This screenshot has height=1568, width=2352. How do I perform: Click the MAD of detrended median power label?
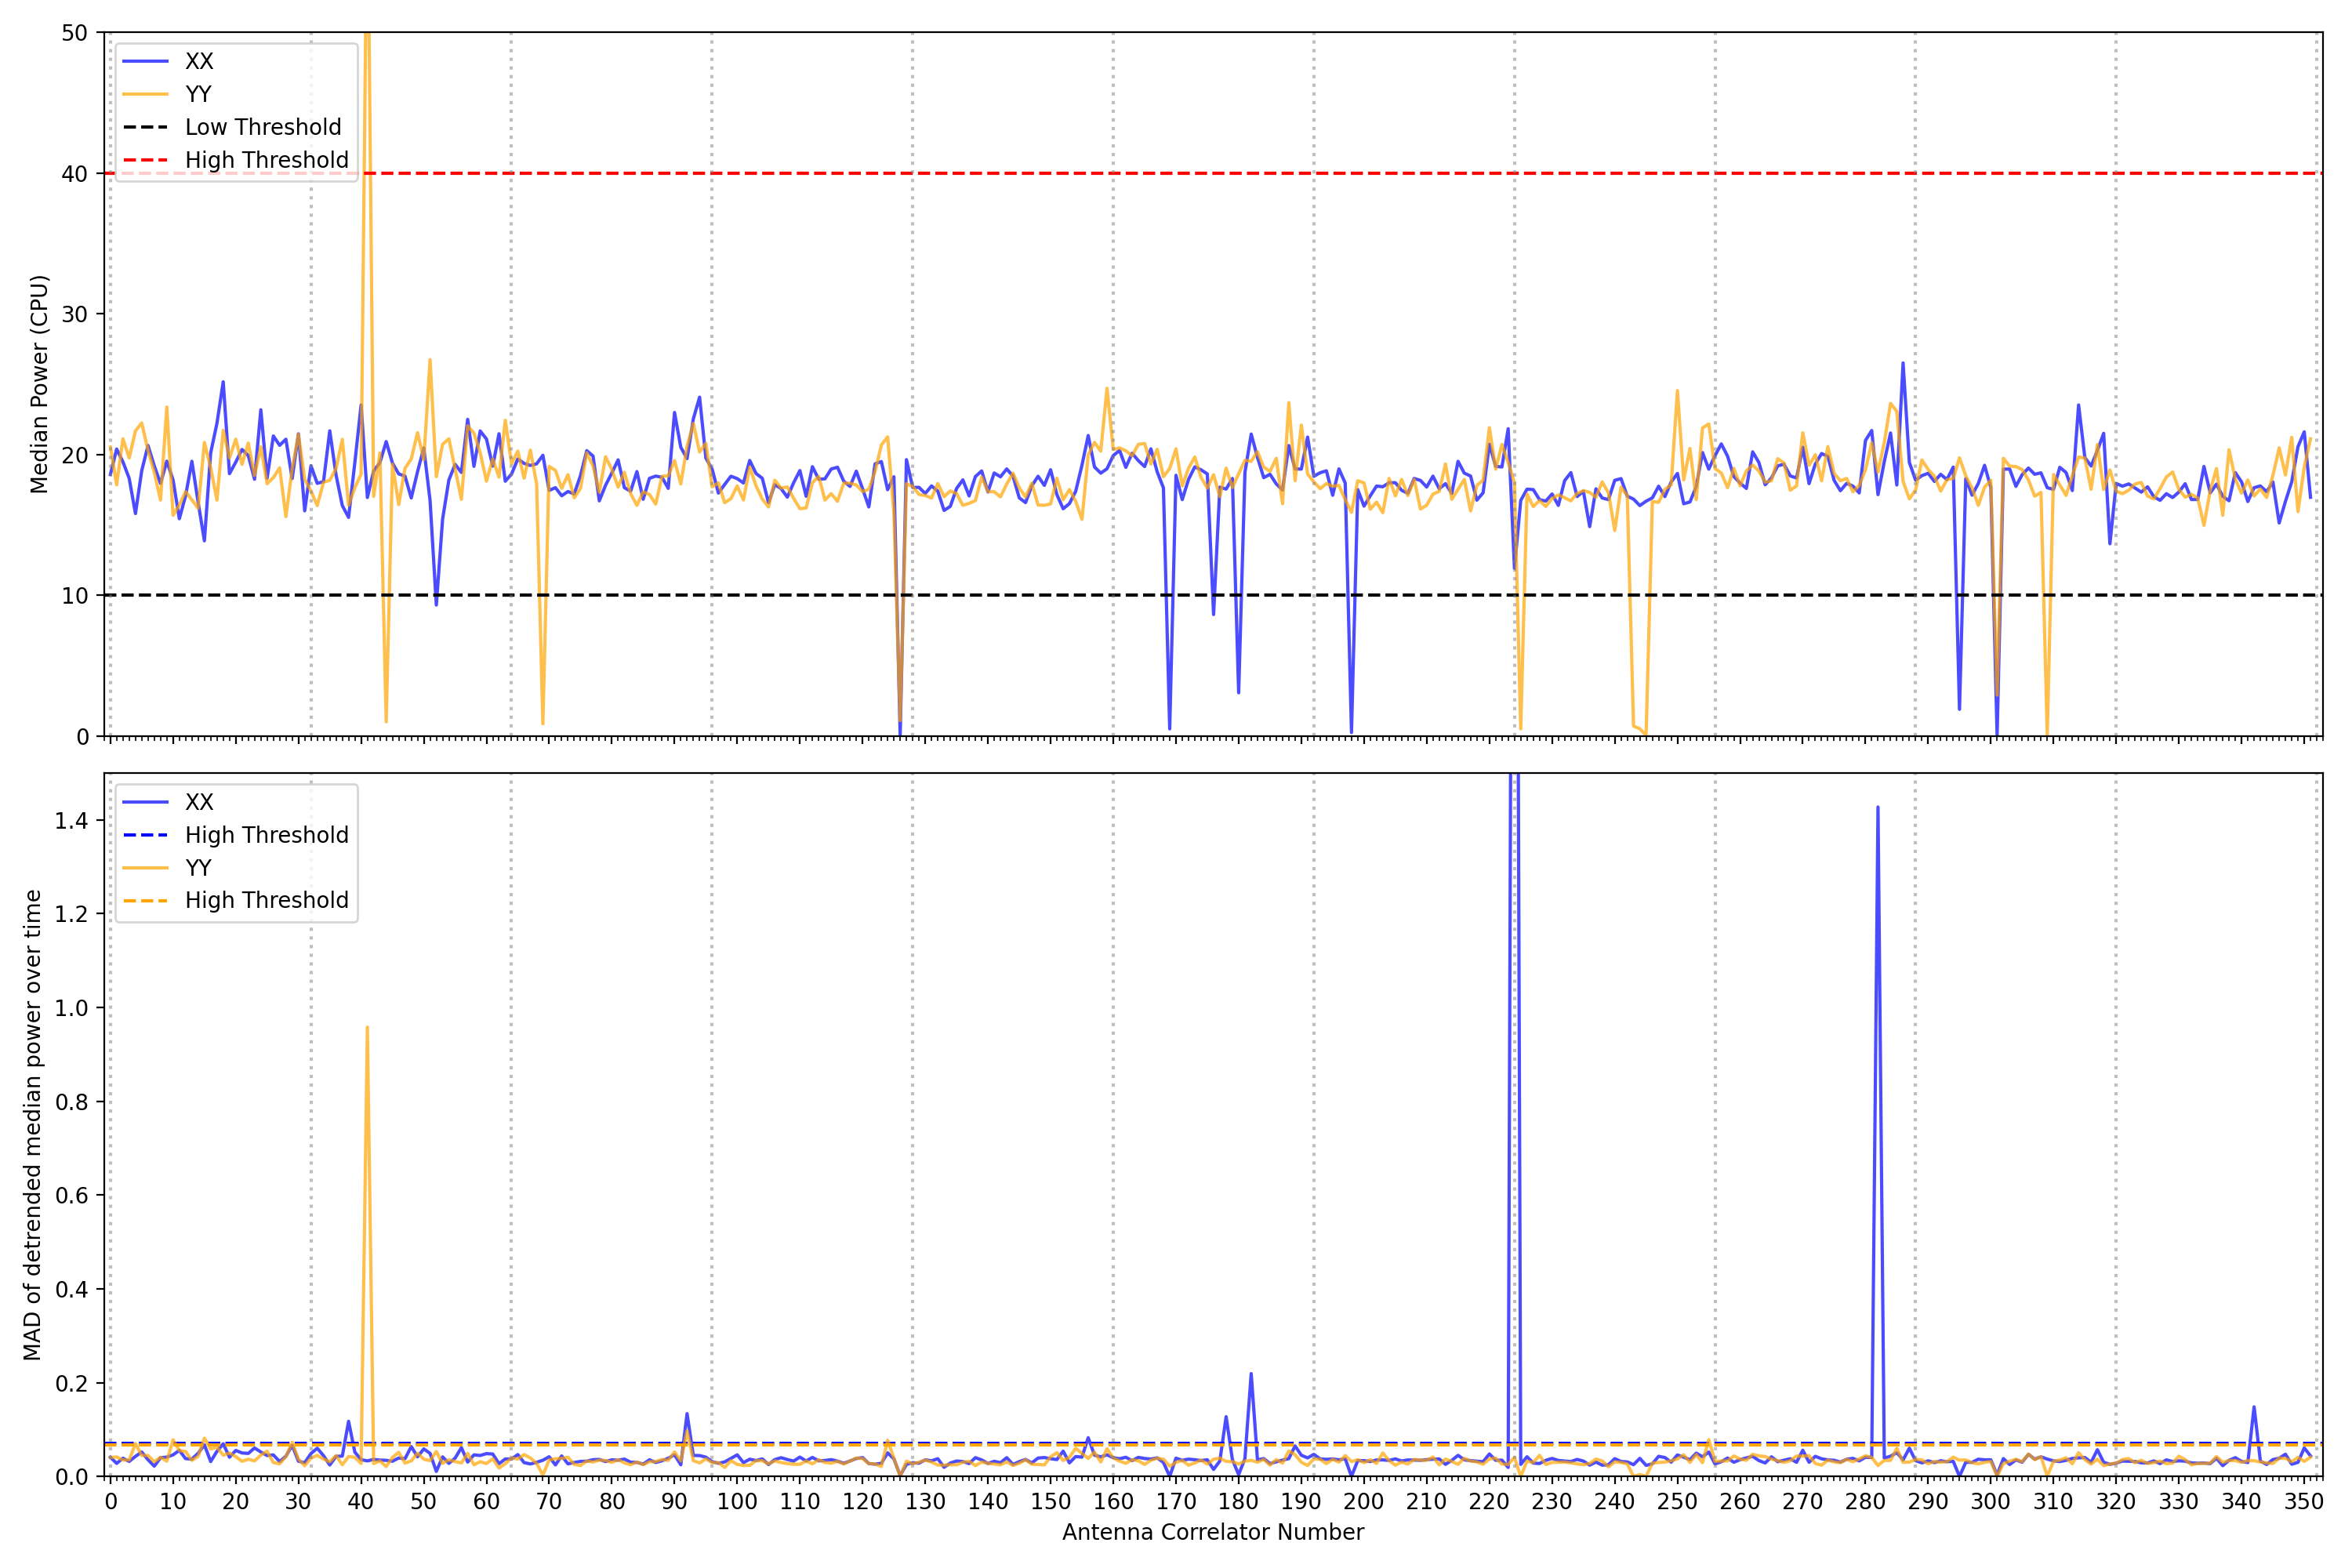(32, 1124)
